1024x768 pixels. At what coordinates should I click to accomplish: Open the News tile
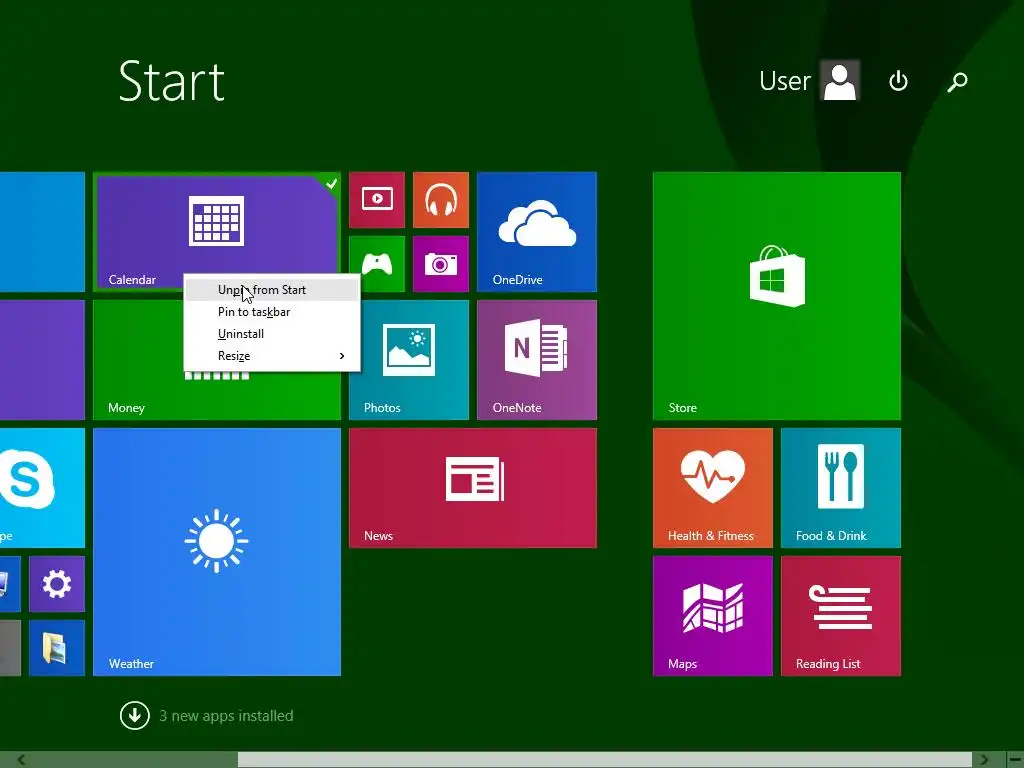(473, 488)
